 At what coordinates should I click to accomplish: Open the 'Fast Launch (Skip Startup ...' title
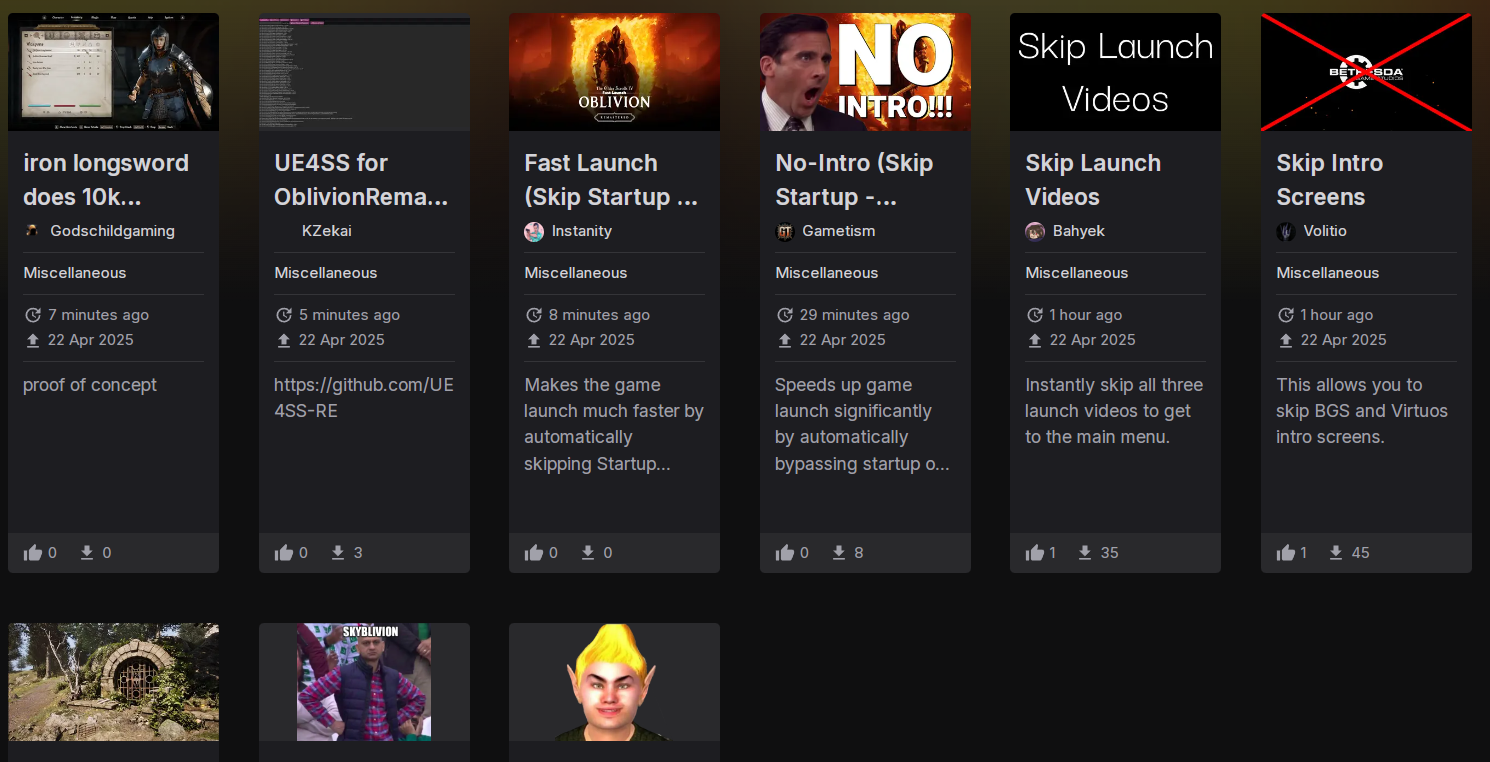(611, 180)
